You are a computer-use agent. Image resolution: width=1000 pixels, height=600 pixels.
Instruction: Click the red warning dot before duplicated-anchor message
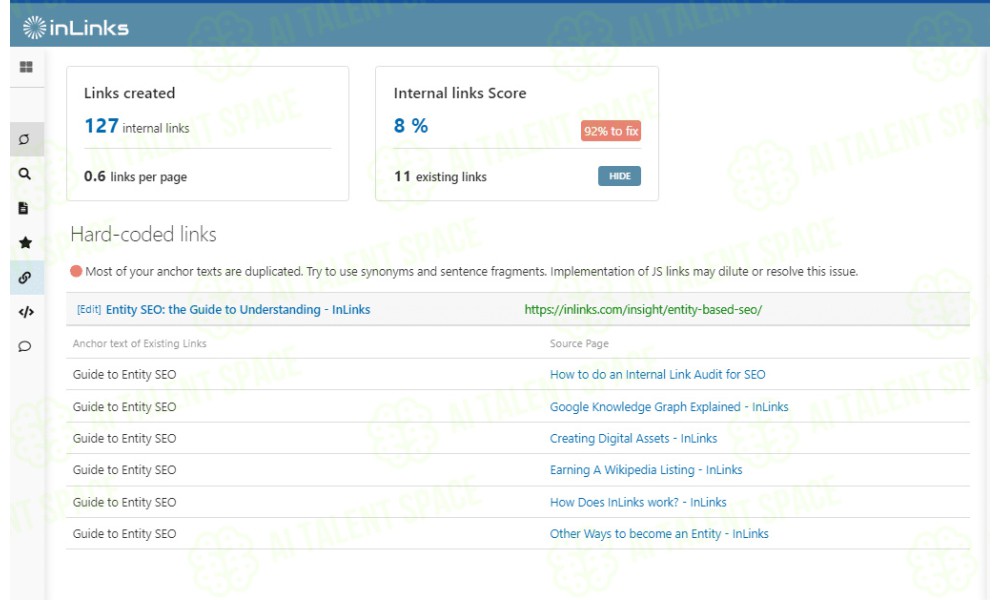pyautogui.click(x=76, y=272)
